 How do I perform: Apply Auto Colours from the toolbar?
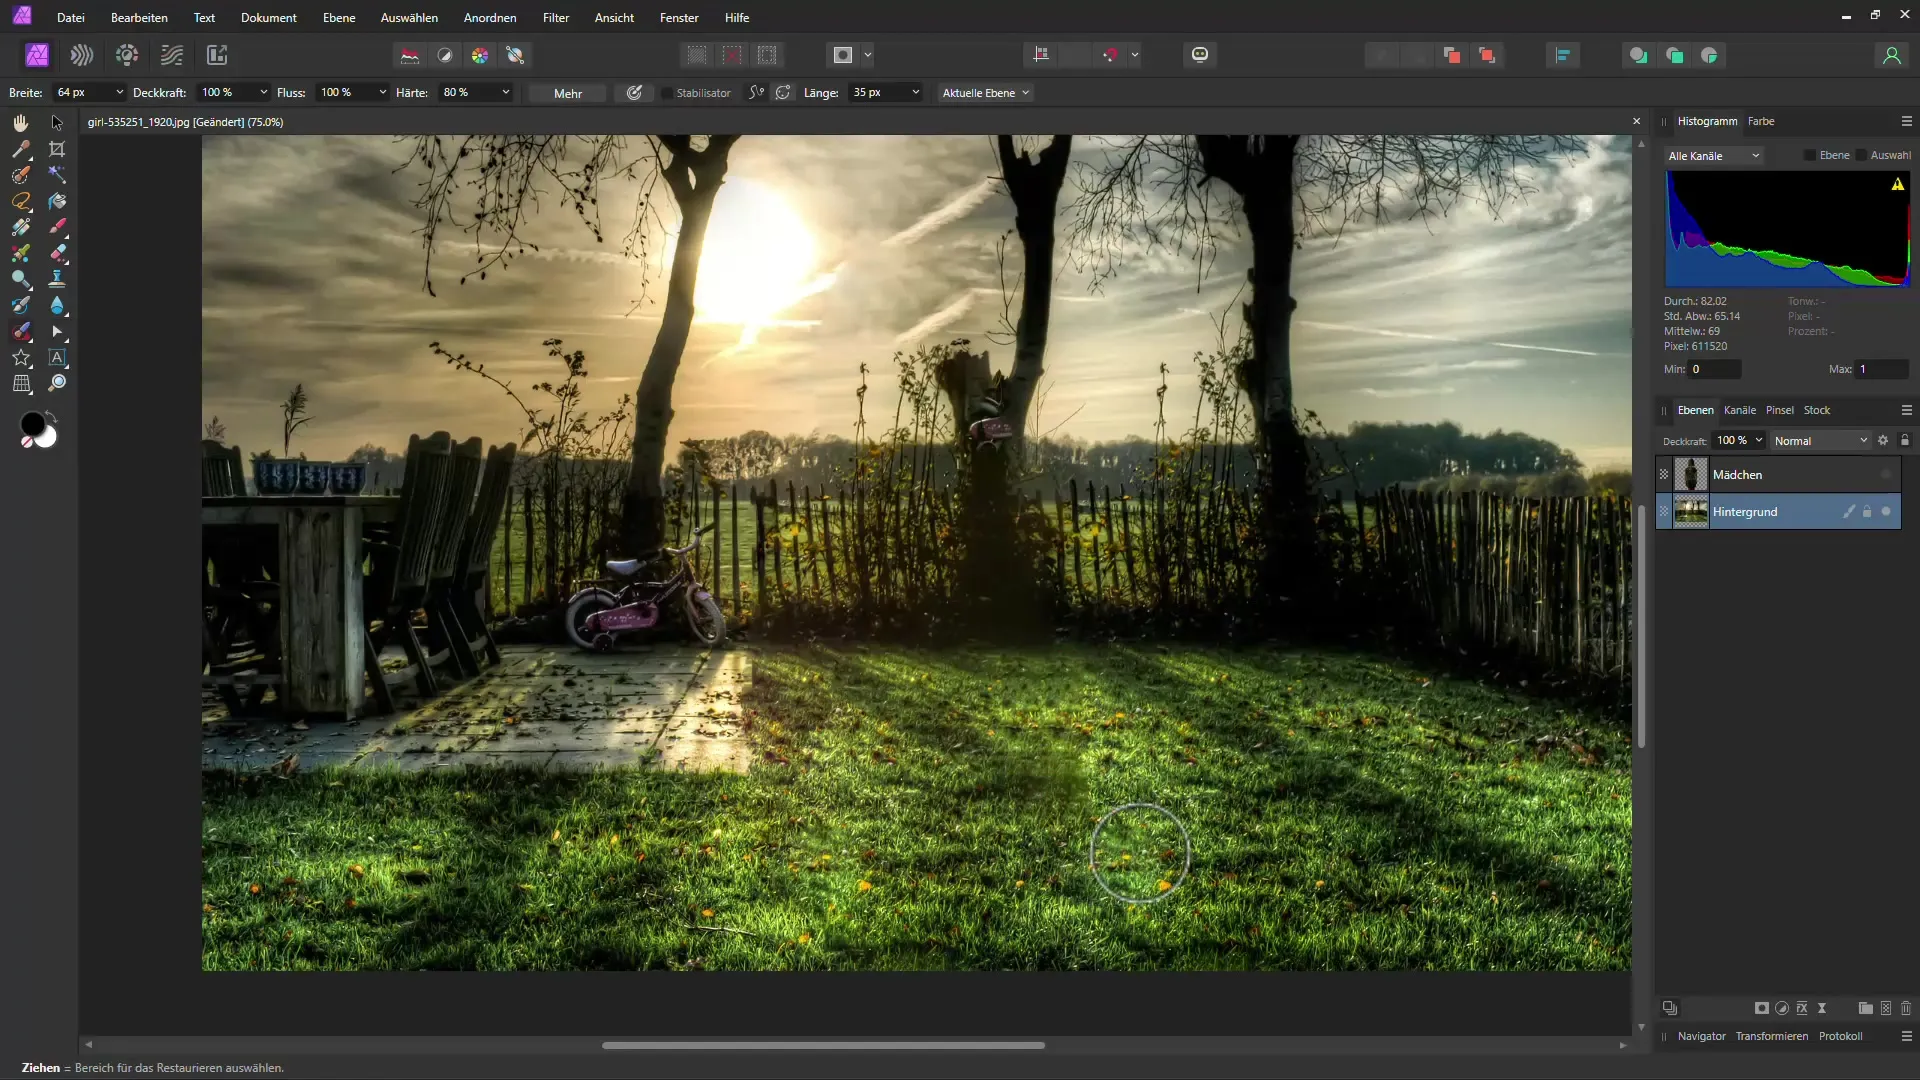pyautogui.click(x=480, y=55)
